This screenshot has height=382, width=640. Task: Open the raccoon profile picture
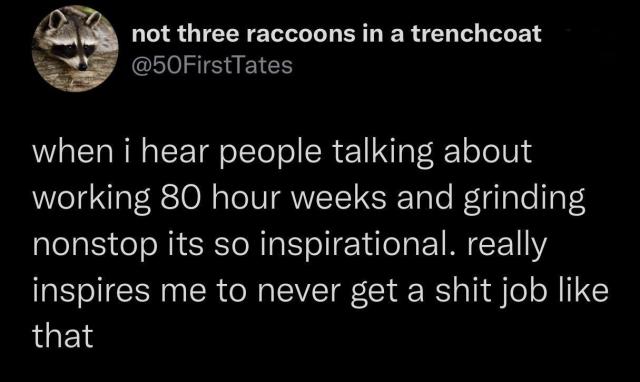click(x=75, y=49)
